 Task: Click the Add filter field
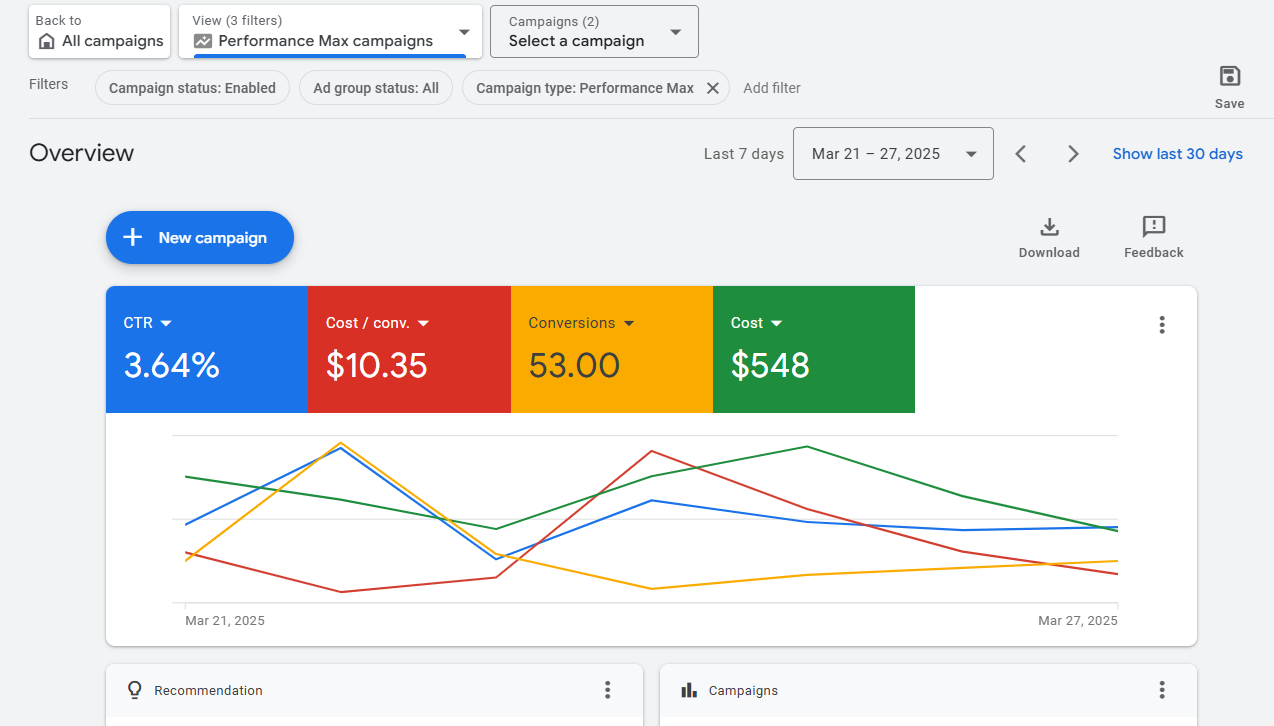772,88
